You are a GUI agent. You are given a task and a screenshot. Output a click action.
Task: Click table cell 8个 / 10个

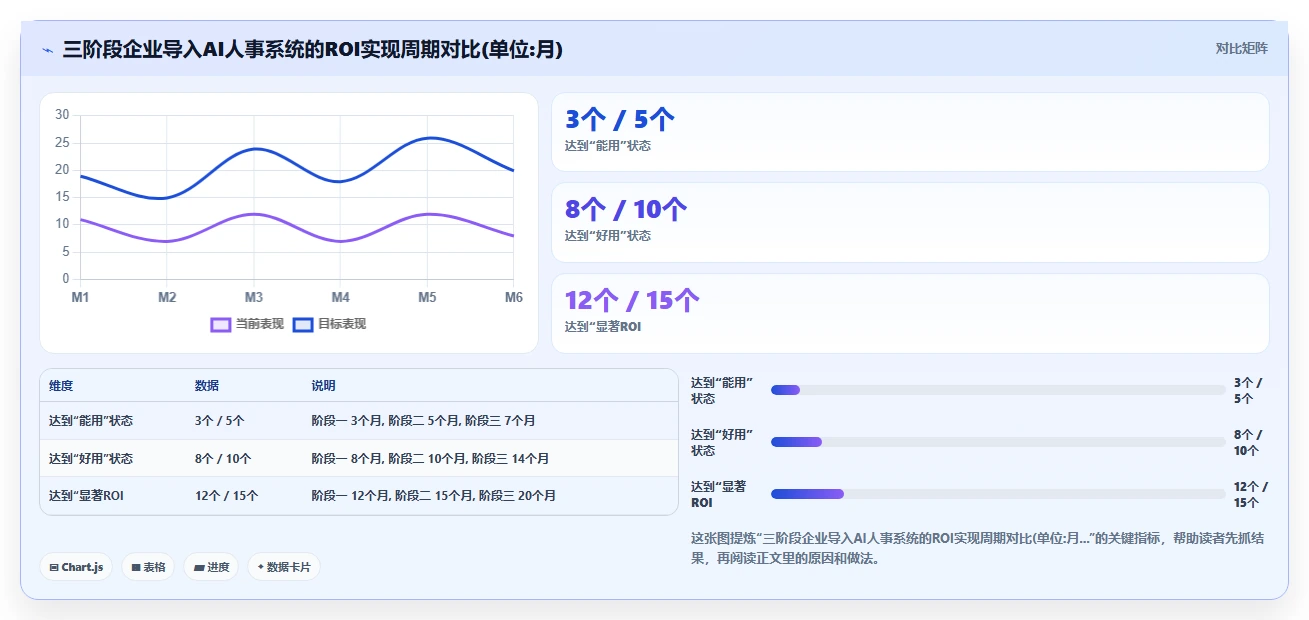click(x=223, y=459)
